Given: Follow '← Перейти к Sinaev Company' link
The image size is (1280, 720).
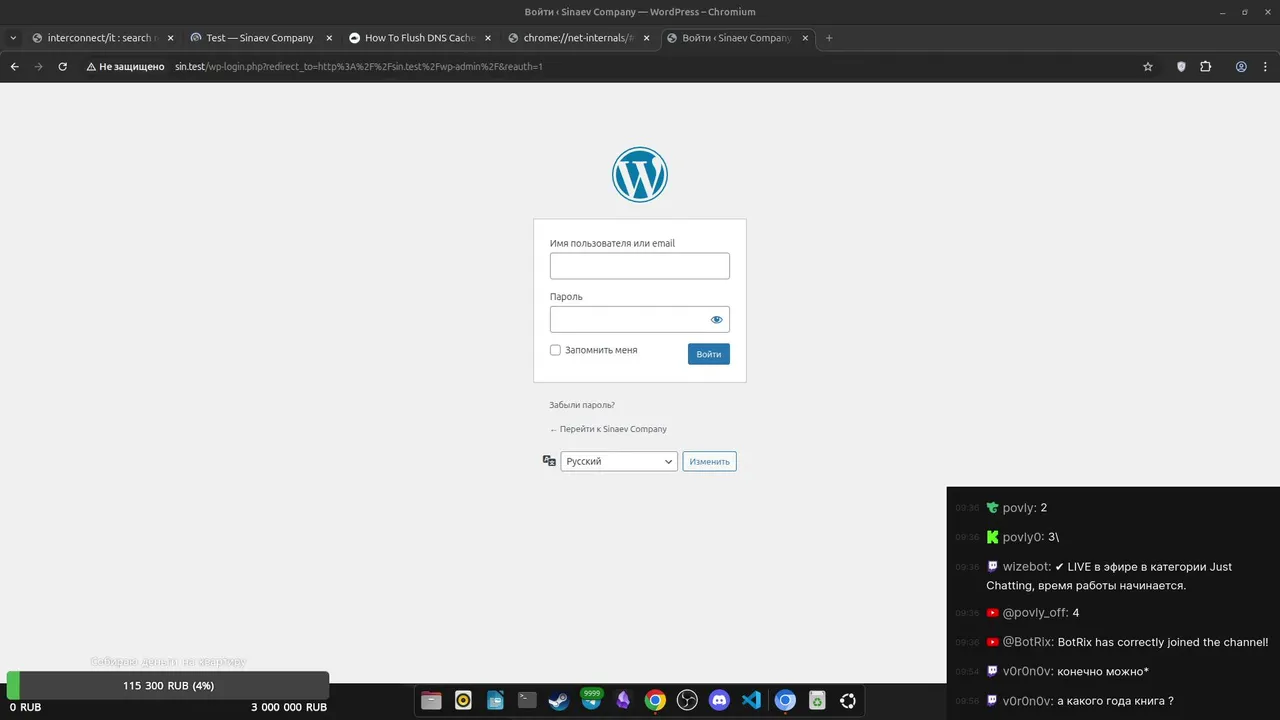Looking at the screenshot, I should [608, 429].
